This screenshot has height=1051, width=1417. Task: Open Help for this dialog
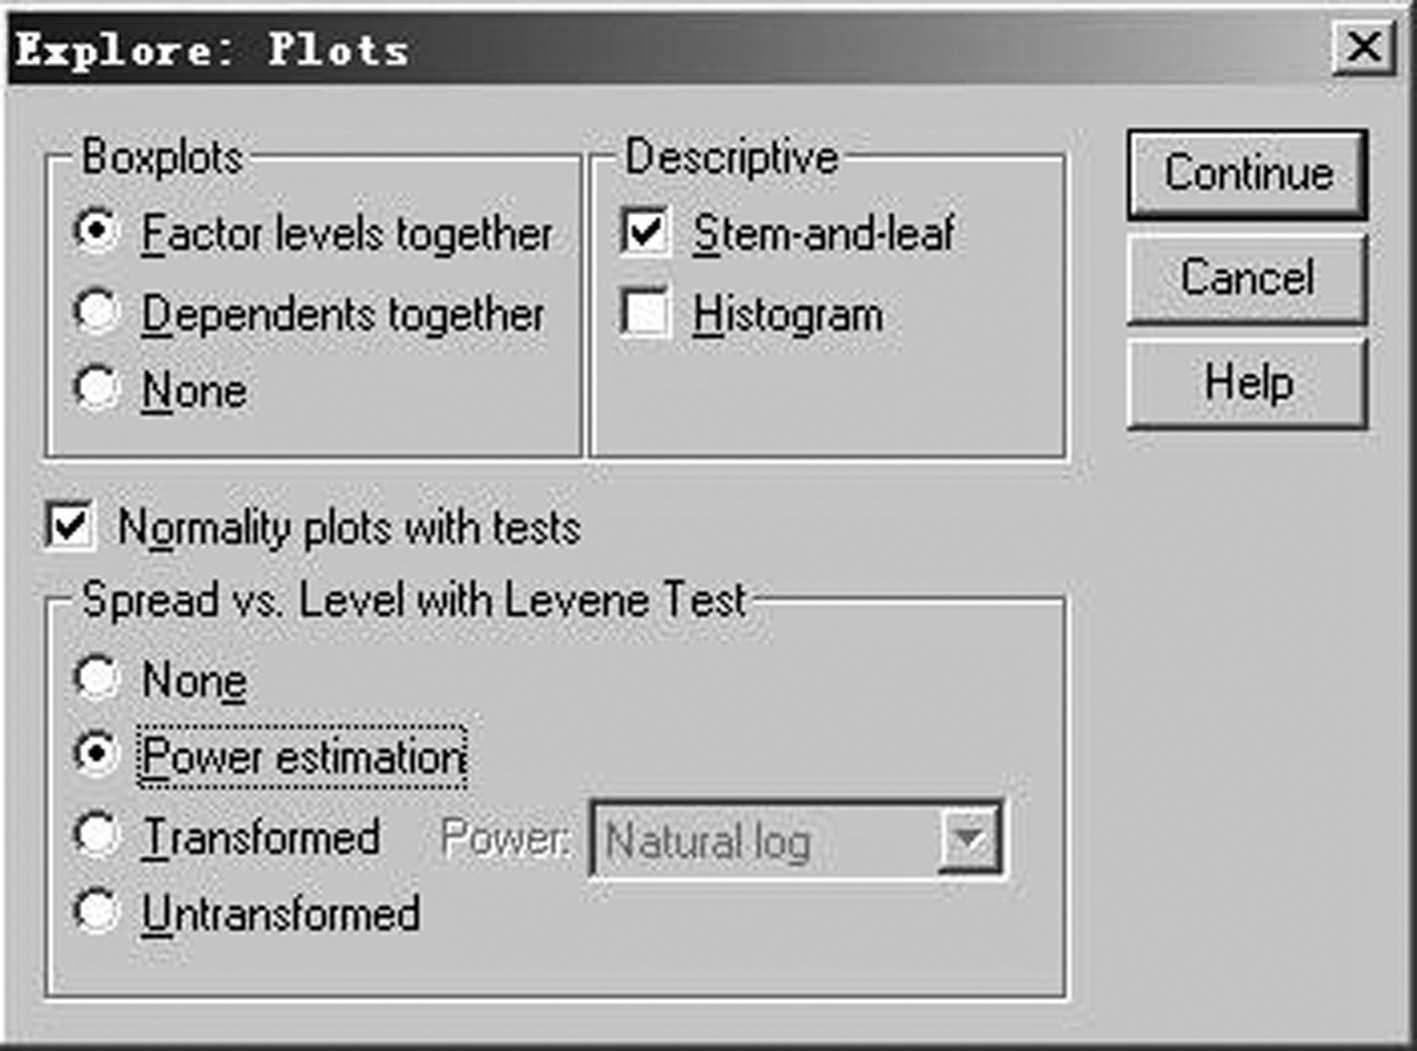pyautogui.click(x=1246, y=383)
